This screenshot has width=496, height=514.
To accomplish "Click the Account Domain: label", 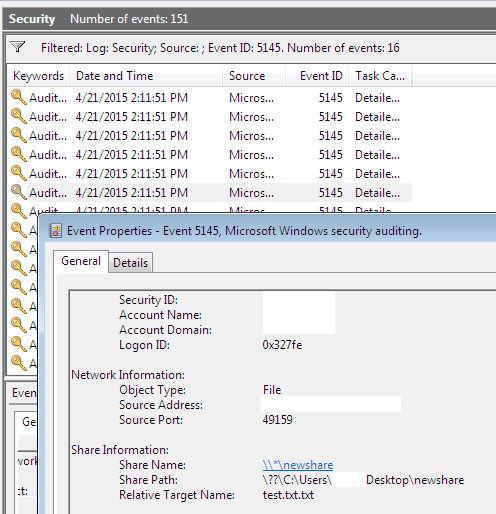I will 165,330.
